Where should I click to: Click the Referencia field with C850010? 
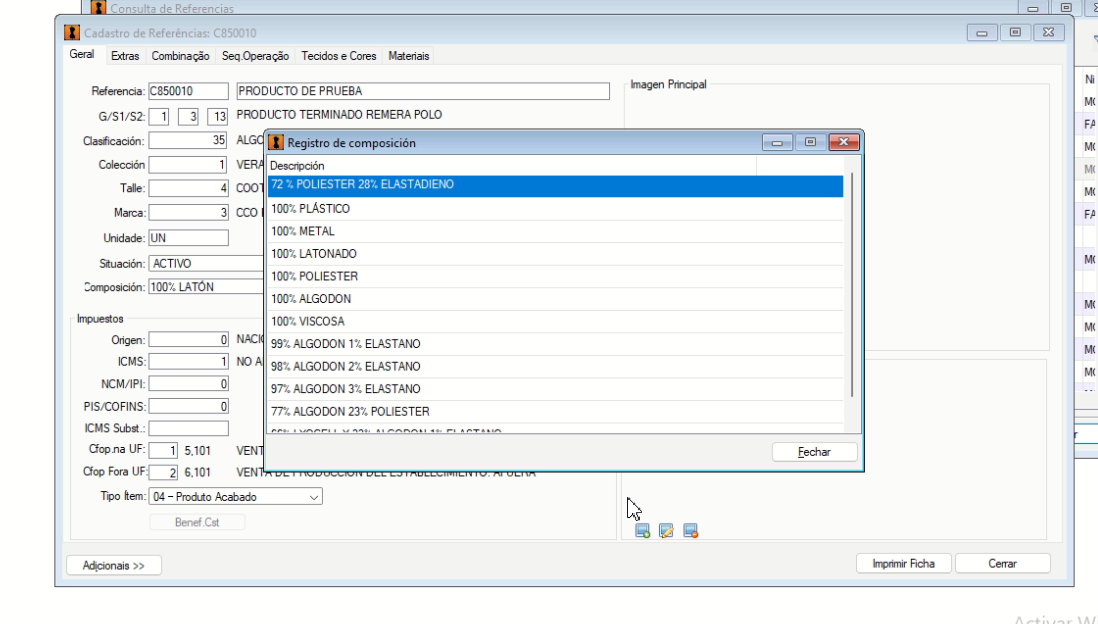tap(188, 91)
